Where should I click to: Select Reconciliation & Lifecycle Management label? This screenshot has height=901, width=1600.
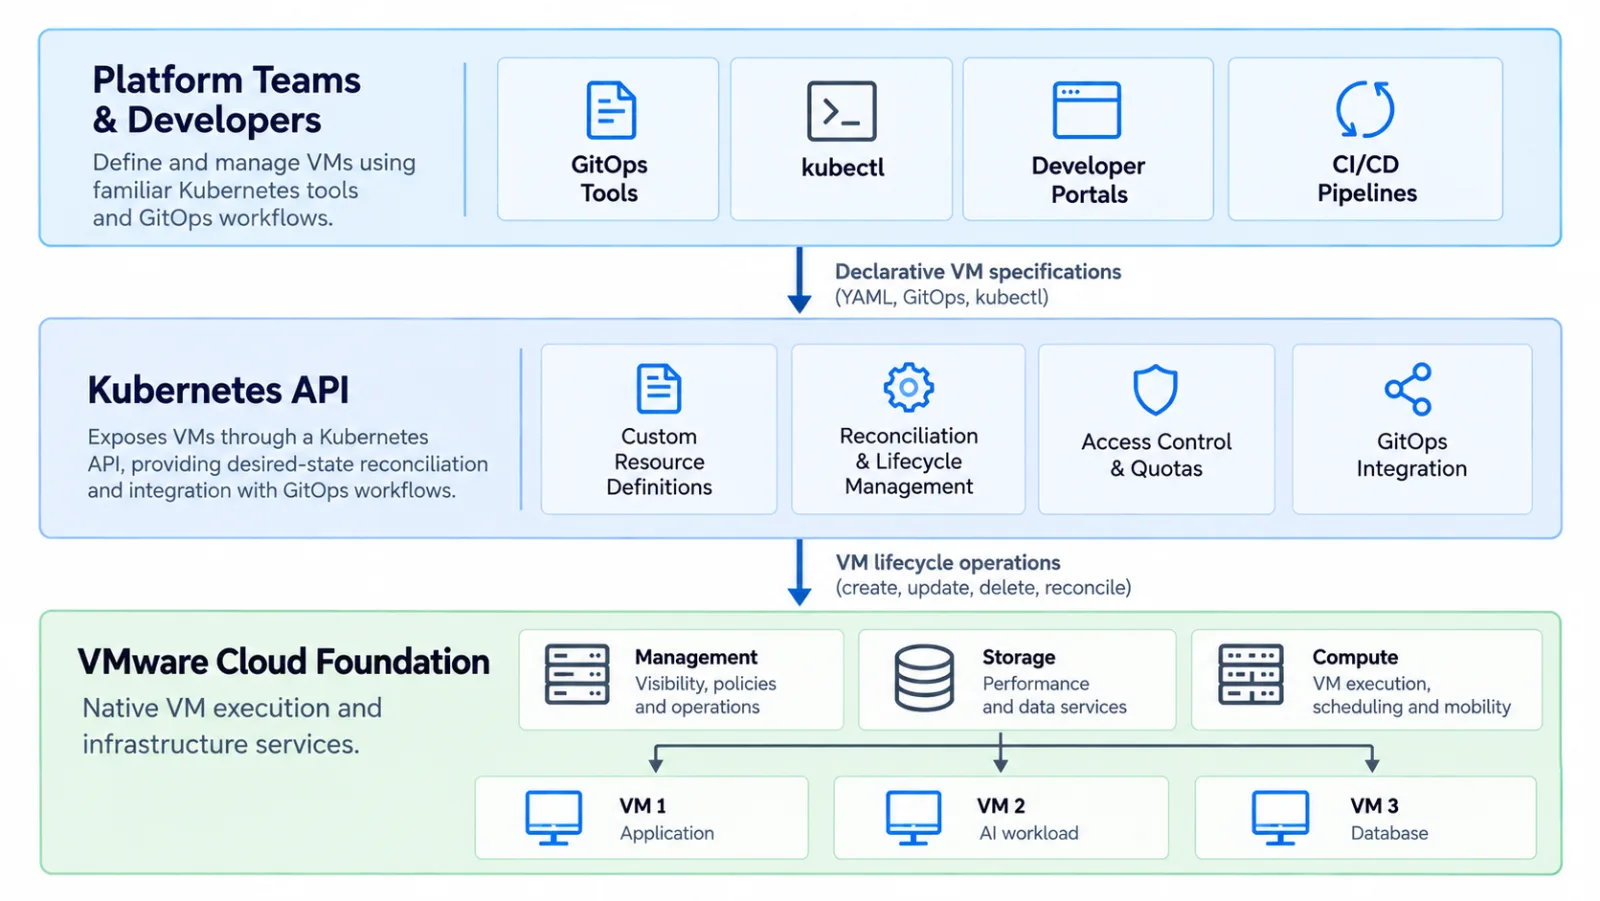click(x=909, y=461)
